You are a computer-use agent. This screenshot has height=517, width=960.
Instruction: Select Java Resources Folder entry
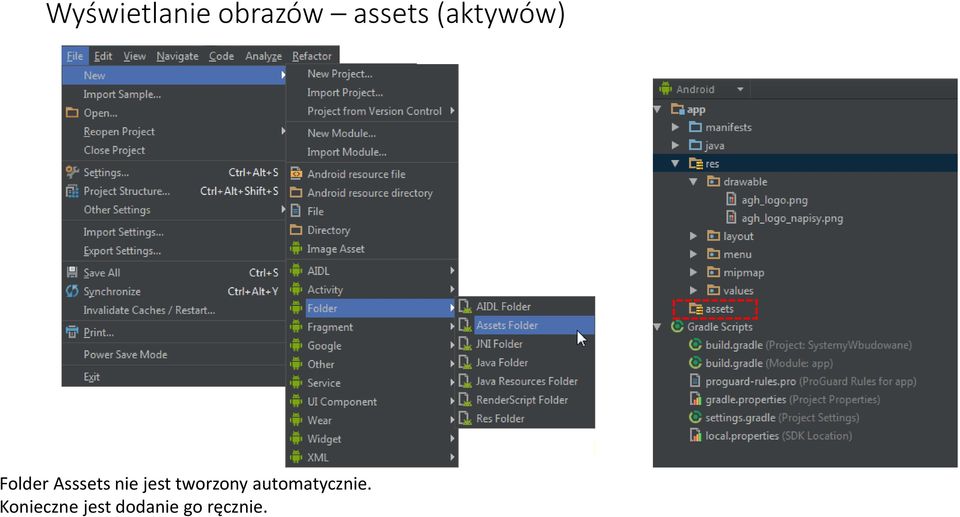point(526,381)
